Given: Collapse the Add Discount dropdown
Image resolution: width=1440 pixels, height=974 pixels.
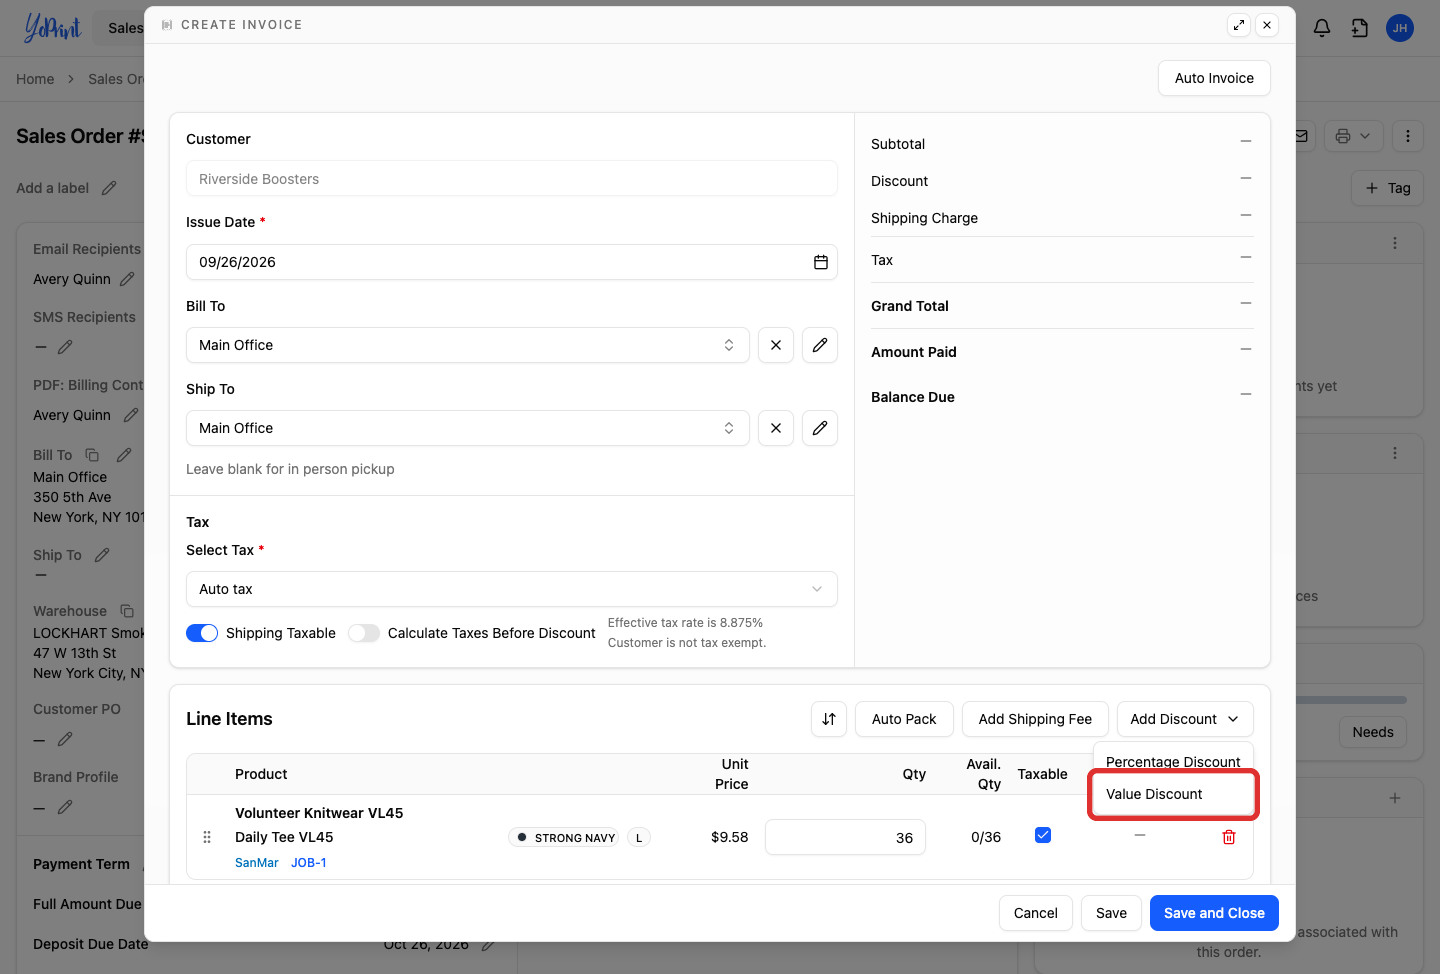Looking at the screenshot, I should tap(1185, 719).
